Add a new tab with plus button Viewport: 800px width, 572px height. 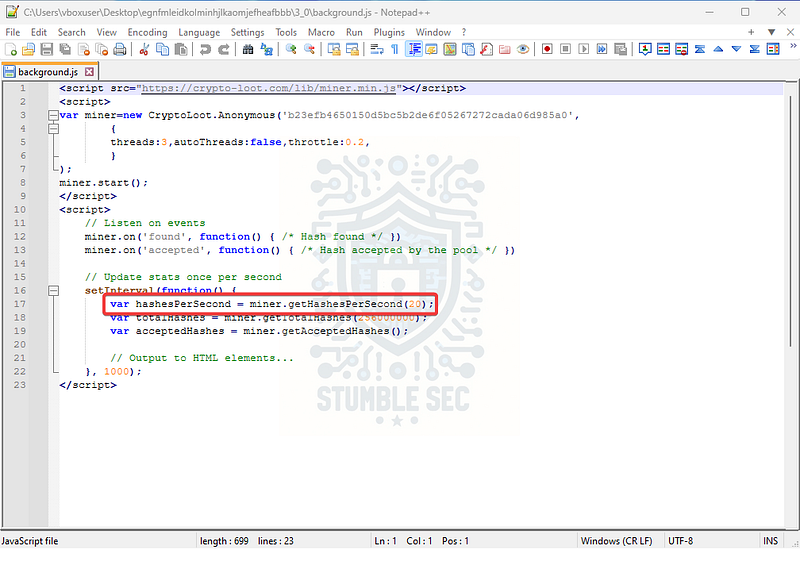click(x=751, y=32)
